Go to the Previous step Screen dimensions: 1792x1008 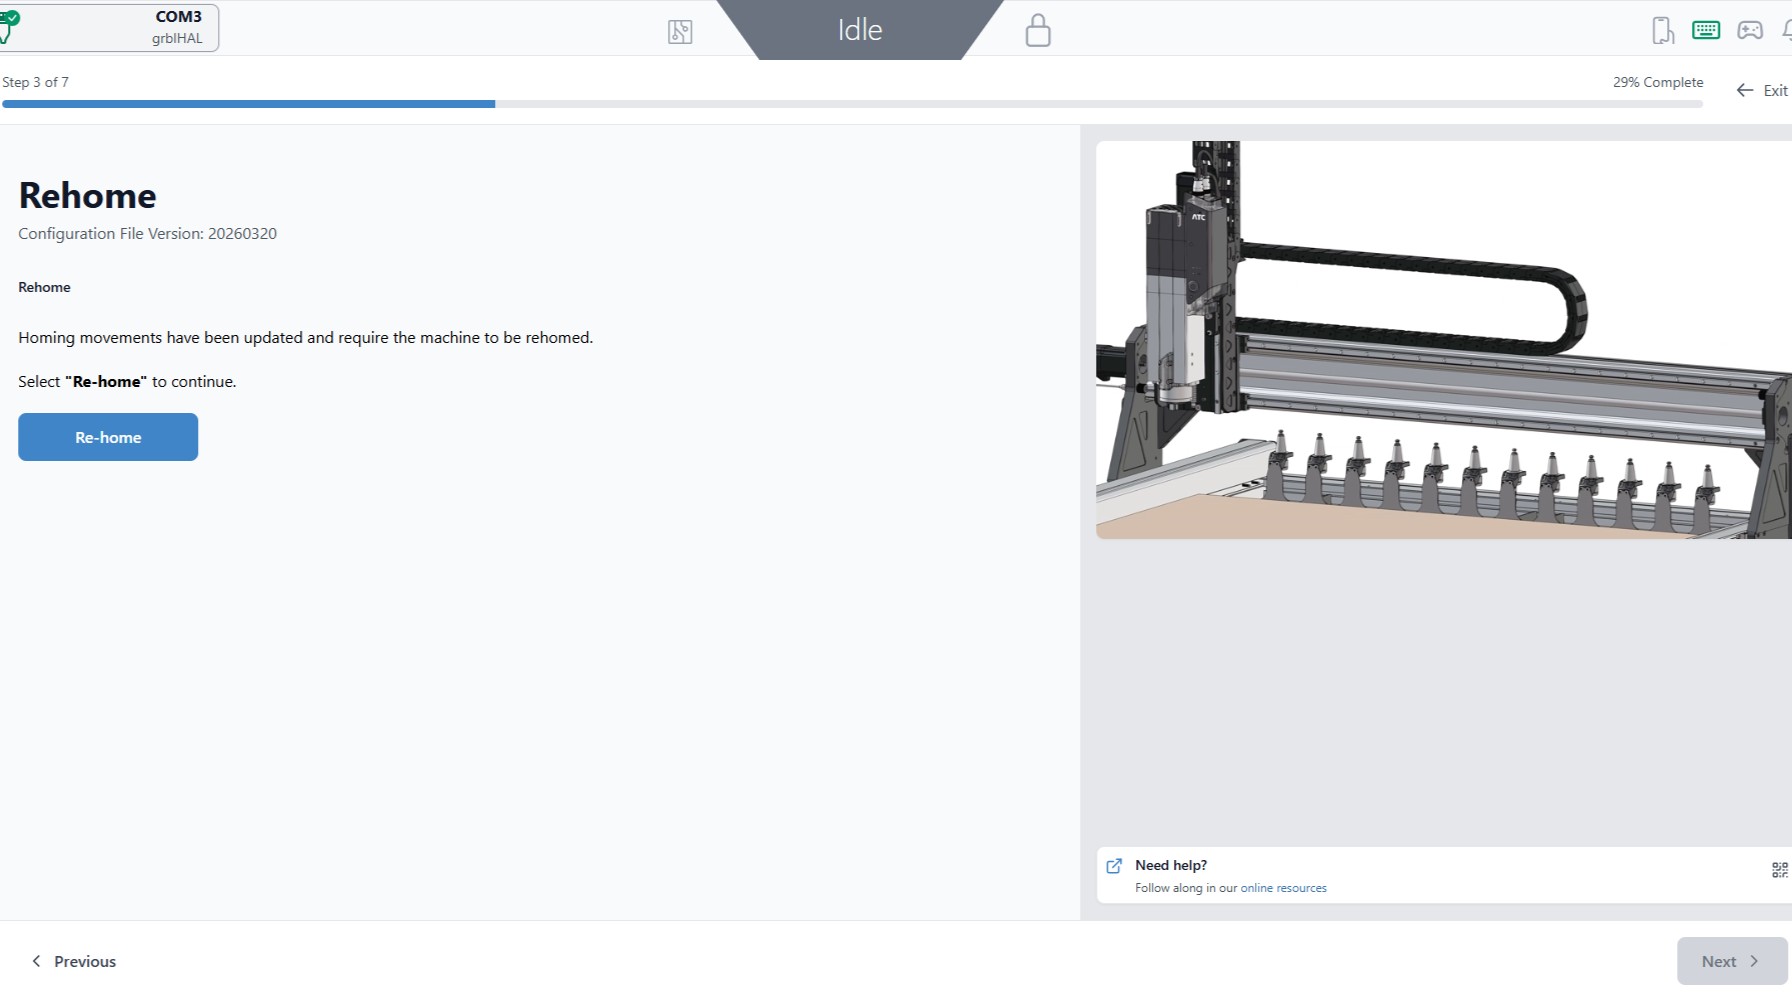[74, 961]
